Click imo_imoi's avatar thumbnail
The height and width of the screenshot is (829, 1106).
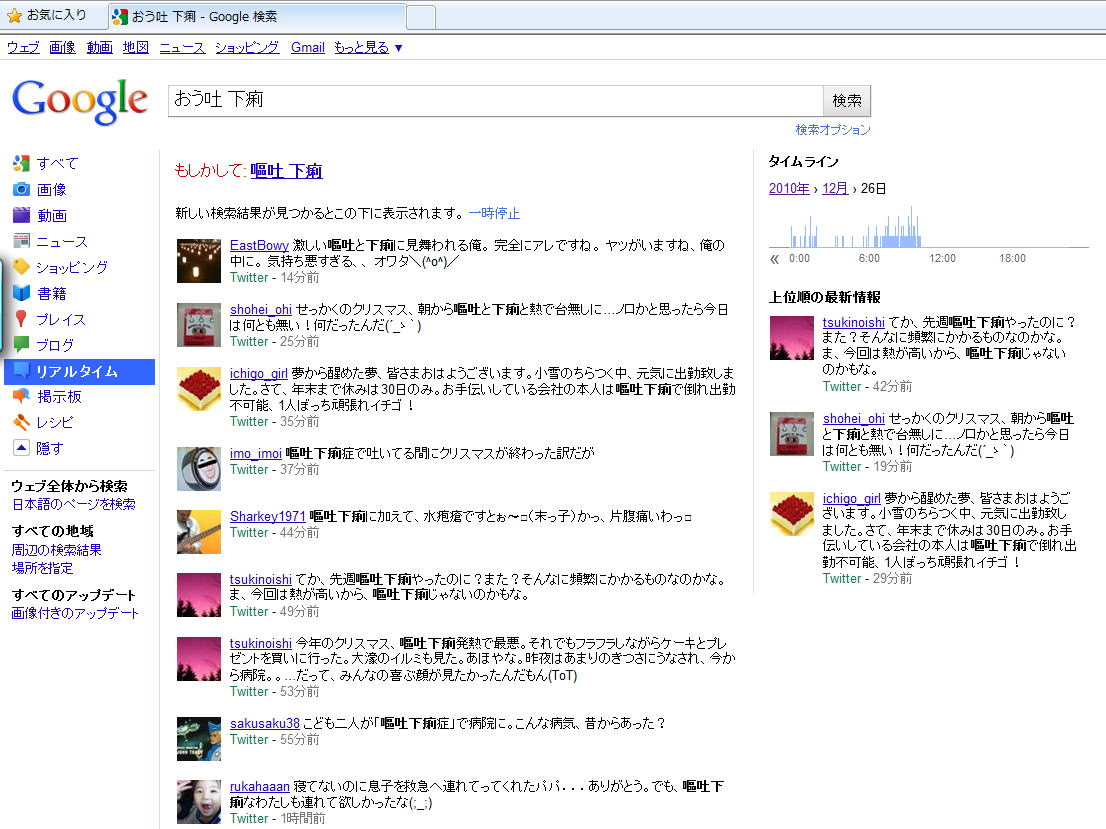[x=199, y=468]
